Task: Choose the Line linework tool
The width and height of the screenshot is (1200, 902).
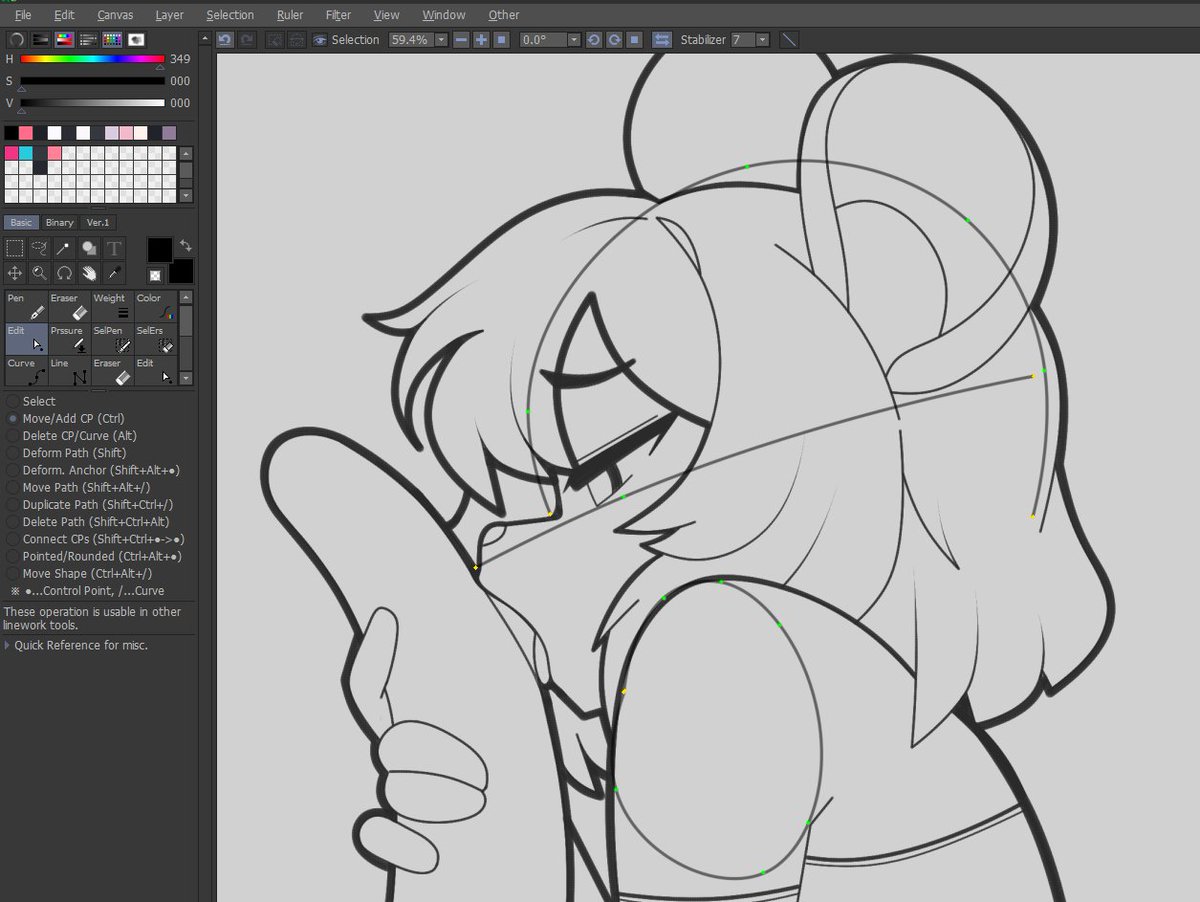Action: pyautogui.click(x=68, y=372)
